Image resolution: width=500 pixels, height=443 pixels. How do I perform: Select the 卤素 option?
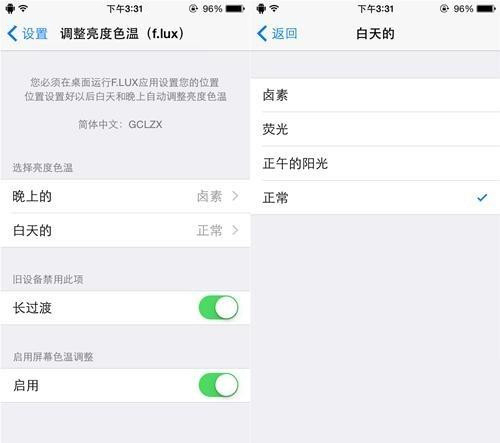pos(375,95)
